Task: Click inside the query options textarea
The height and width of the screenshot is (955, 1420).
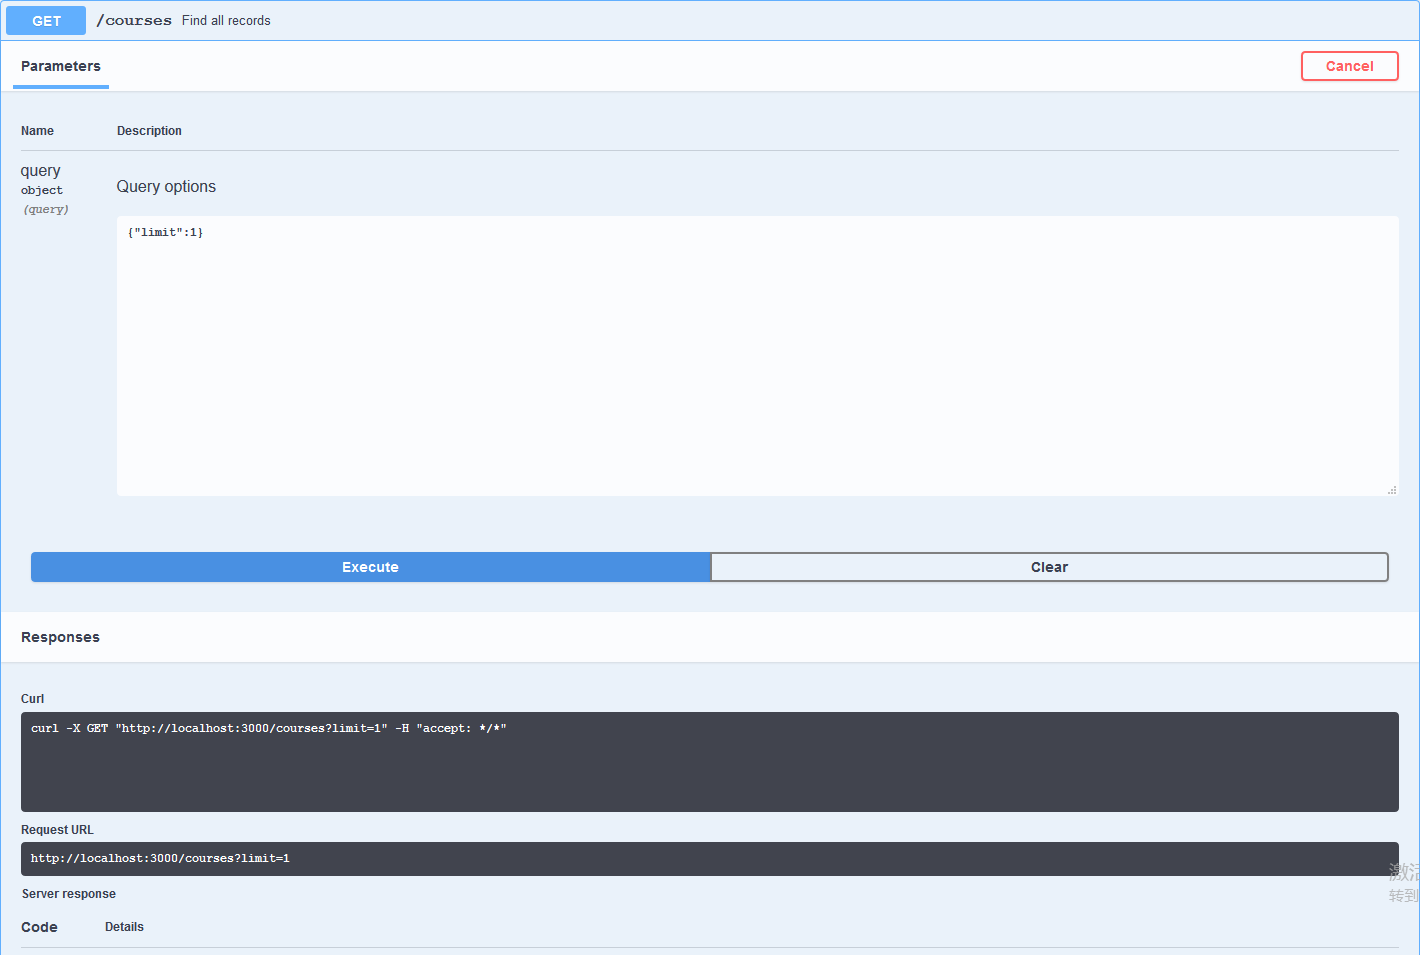Action: coord(757,356)
